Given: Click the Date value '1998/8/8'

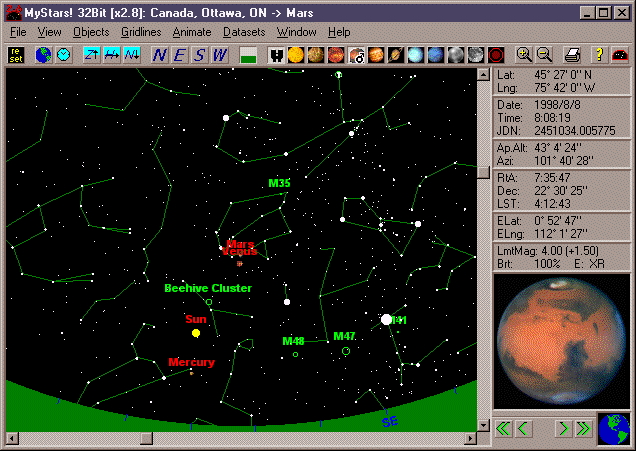Looking at the screenshot, I should coord(557,105).
